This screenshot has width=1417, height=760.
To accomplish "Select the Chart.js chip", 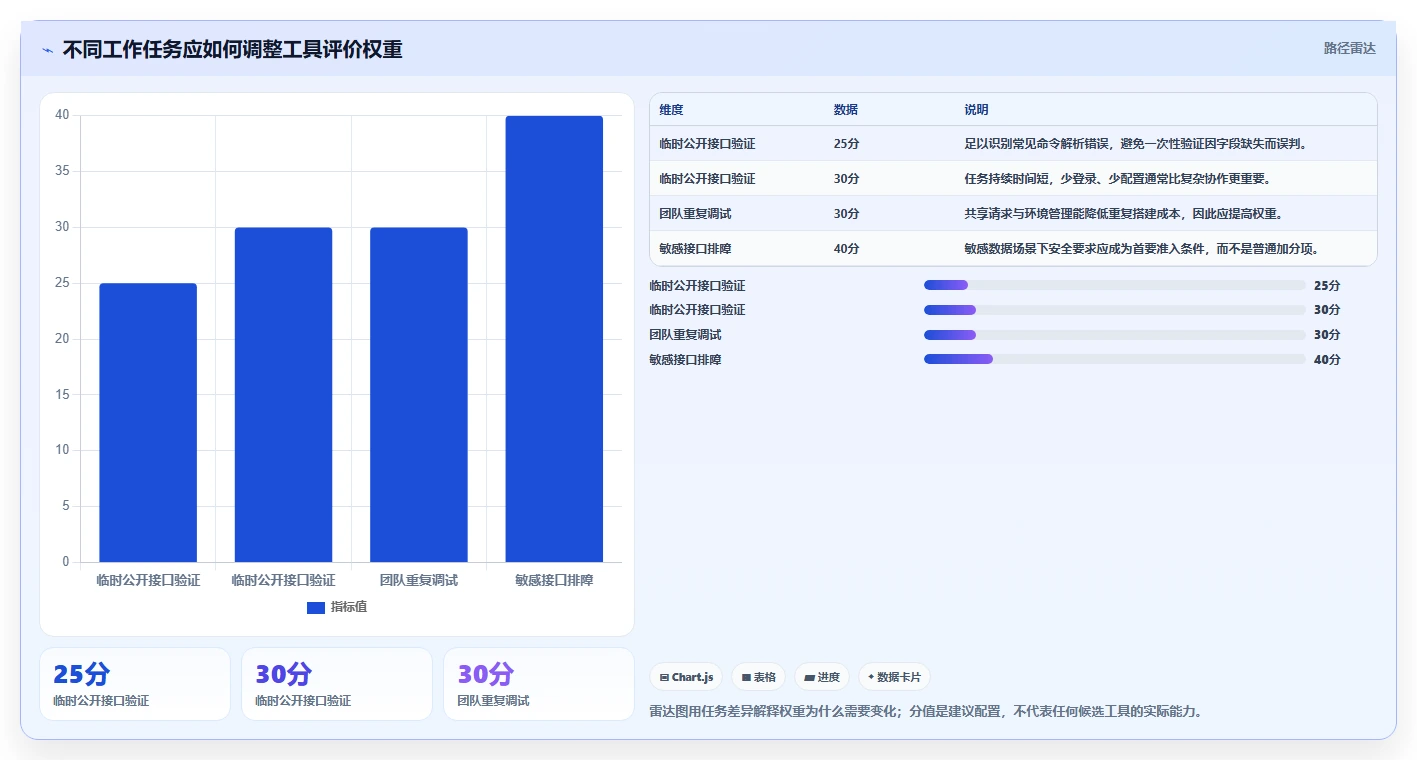I will pyautogui.click(x=687, y=677).
